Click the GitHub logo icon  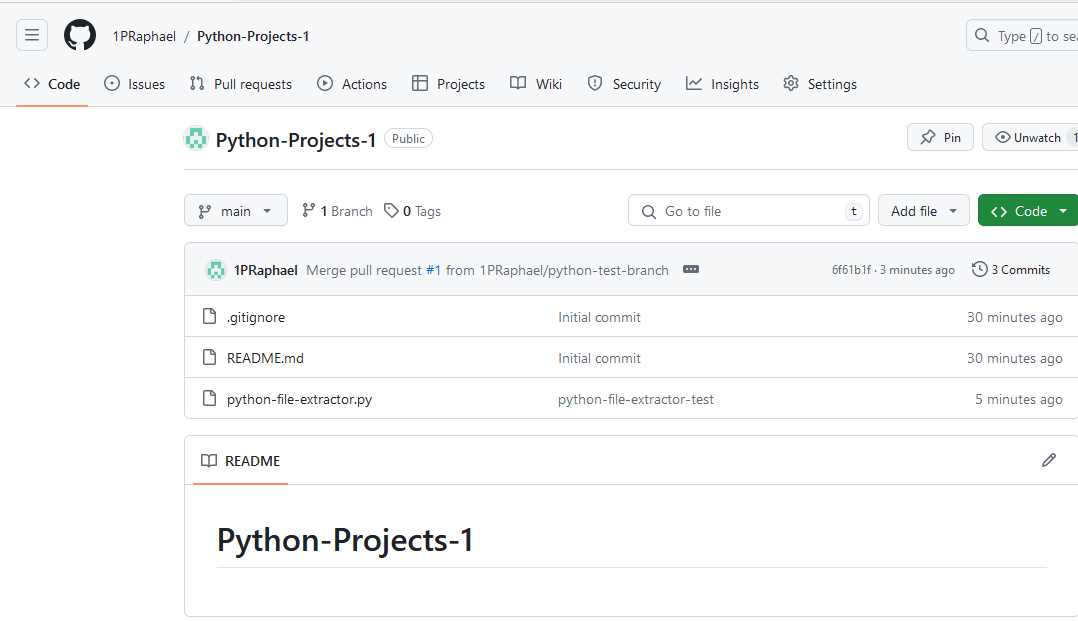point(80,36)
